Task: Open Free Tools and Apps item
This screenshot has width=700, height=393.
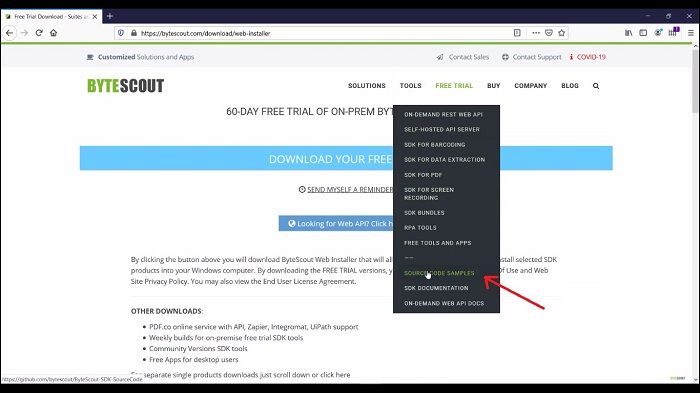Action: [438, 243]
